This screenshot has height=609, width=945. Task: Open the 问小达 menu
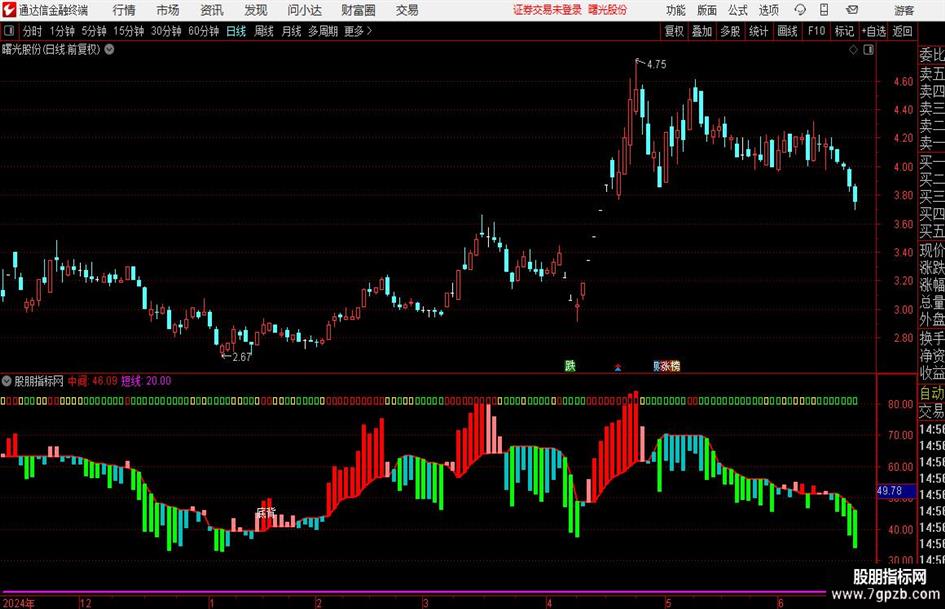304,10
